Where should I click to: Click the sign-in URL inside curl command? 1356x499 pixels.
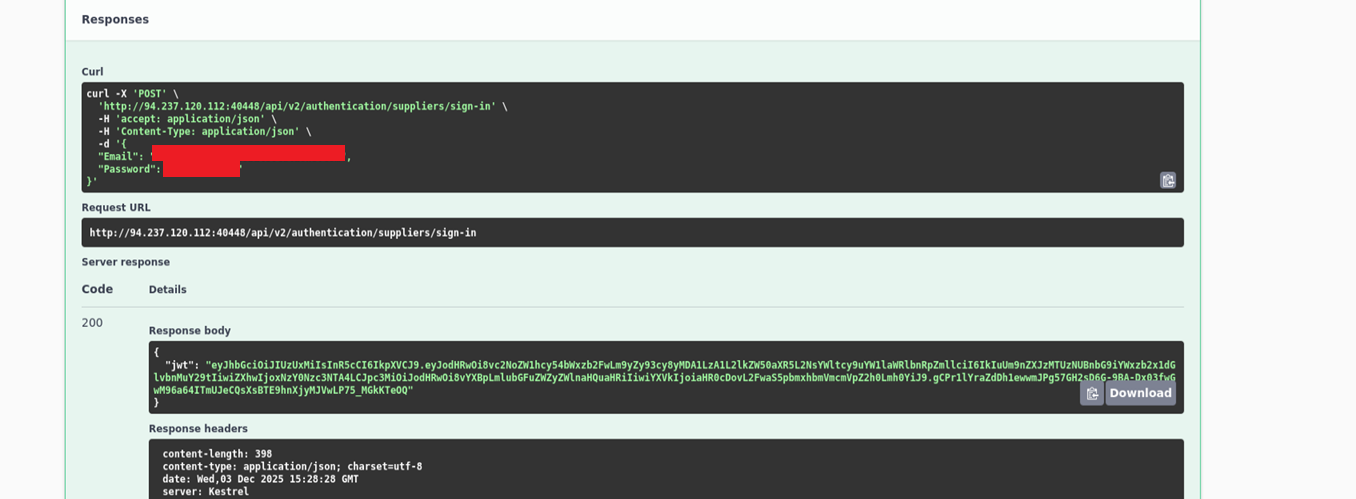tap(297, 107)
